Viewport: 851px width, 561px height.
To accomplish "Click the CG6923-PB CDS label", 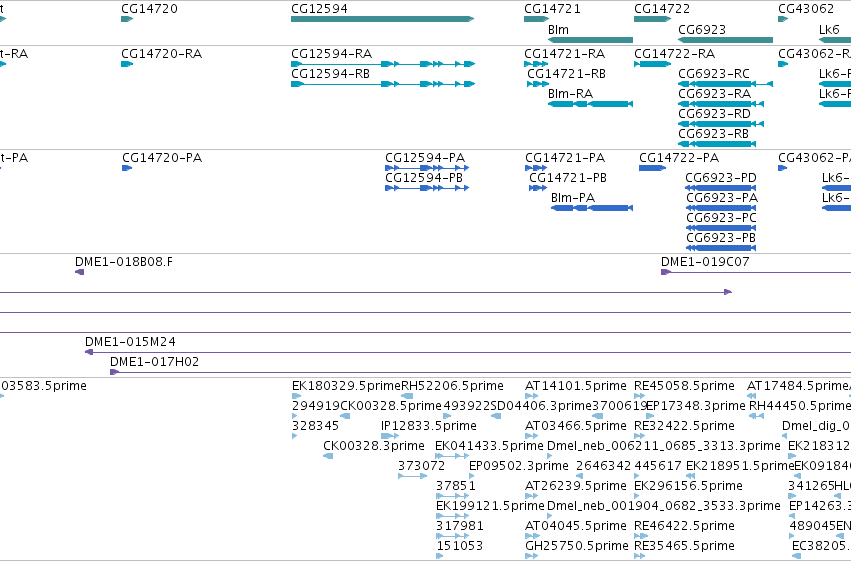I will point(721,238).
